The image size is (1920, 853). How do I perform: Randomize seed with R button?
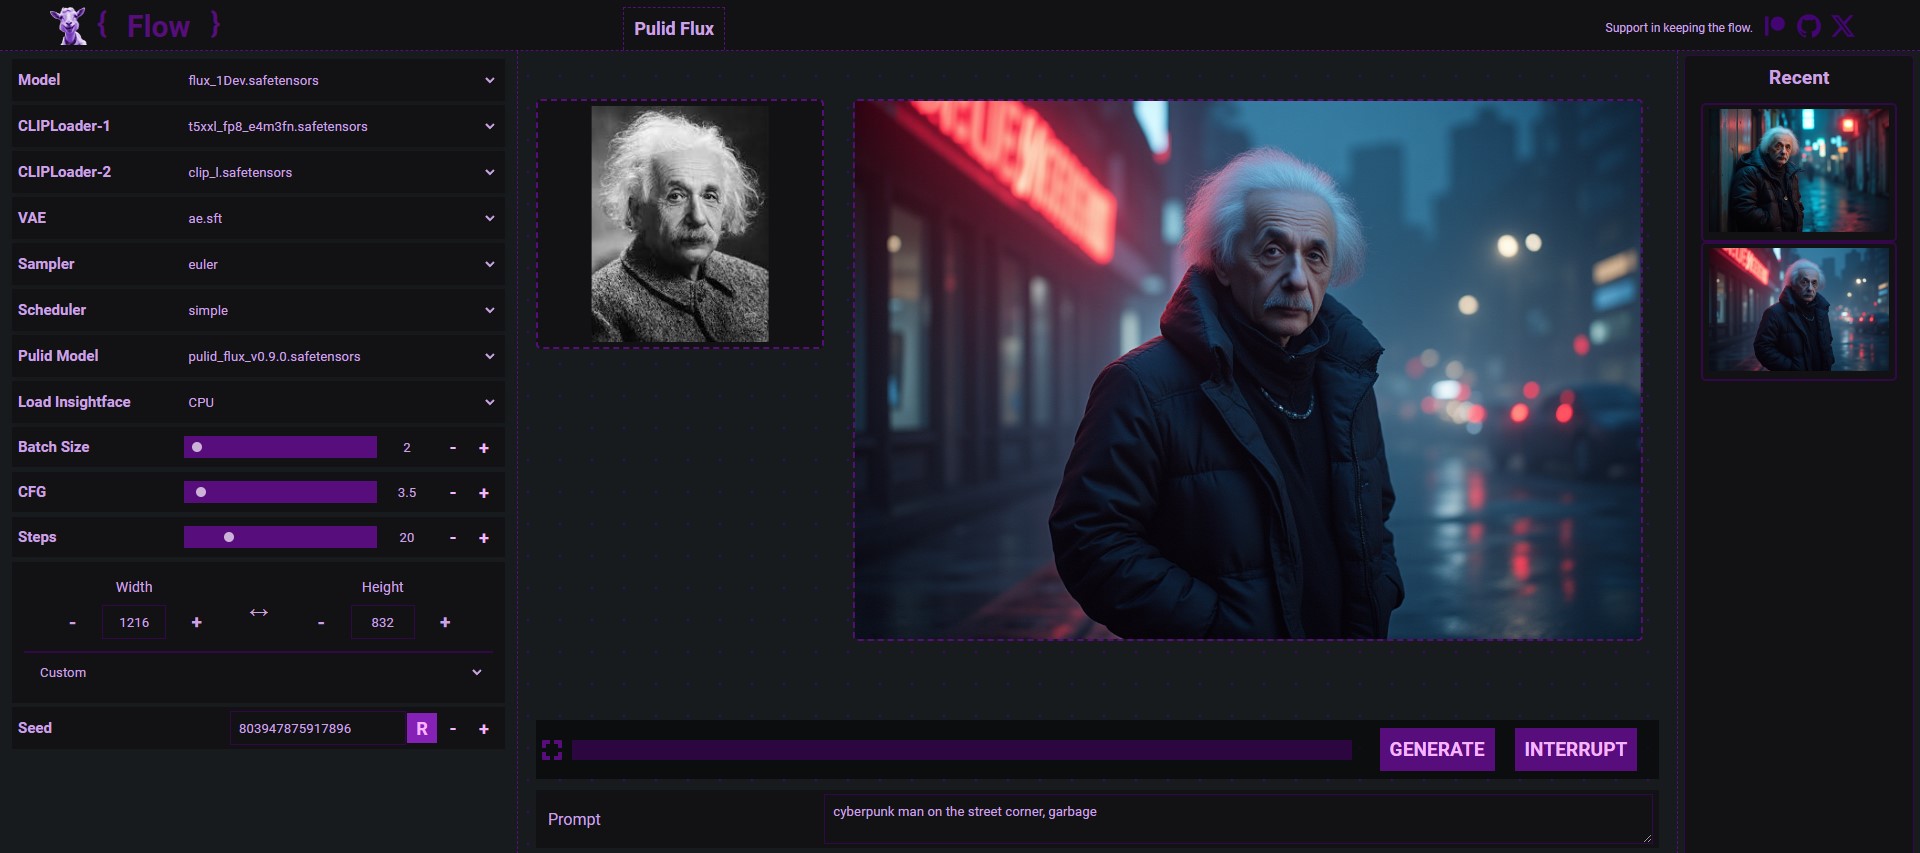[422, 728]
